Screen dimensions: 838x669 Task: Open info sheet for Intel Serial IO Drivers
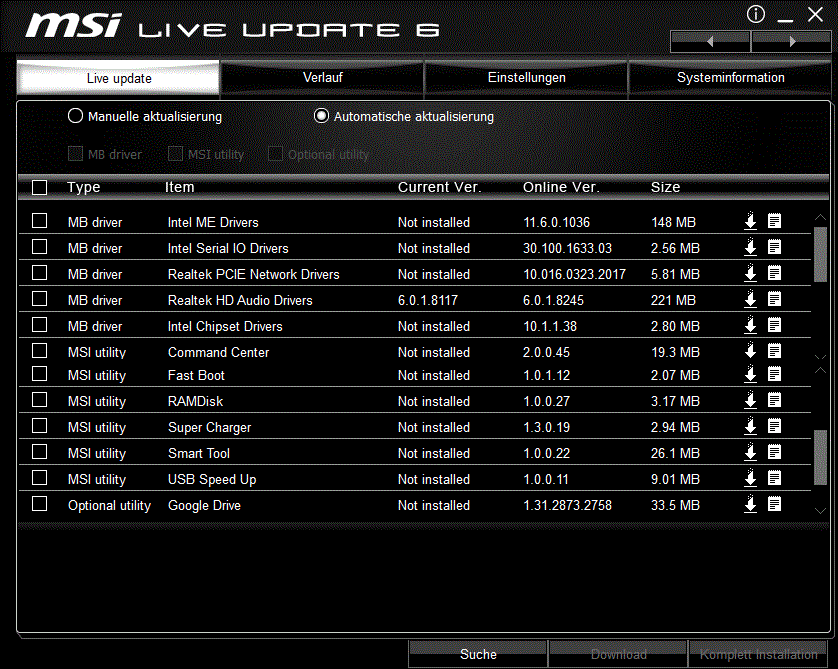774,247
